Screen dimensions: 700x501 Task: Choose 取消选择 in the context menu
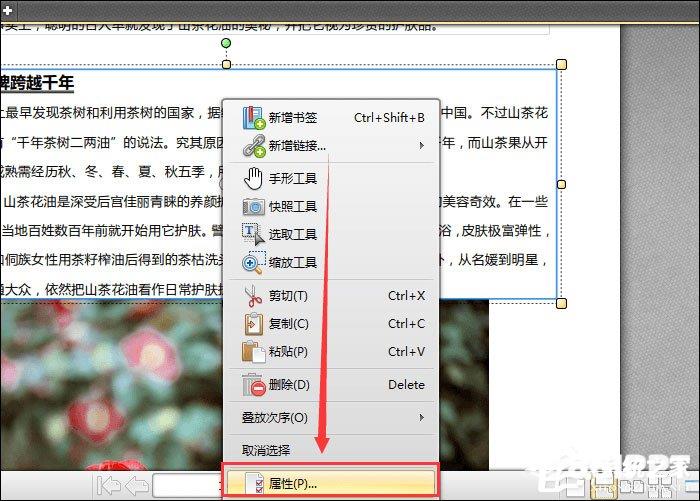(331, 450)
